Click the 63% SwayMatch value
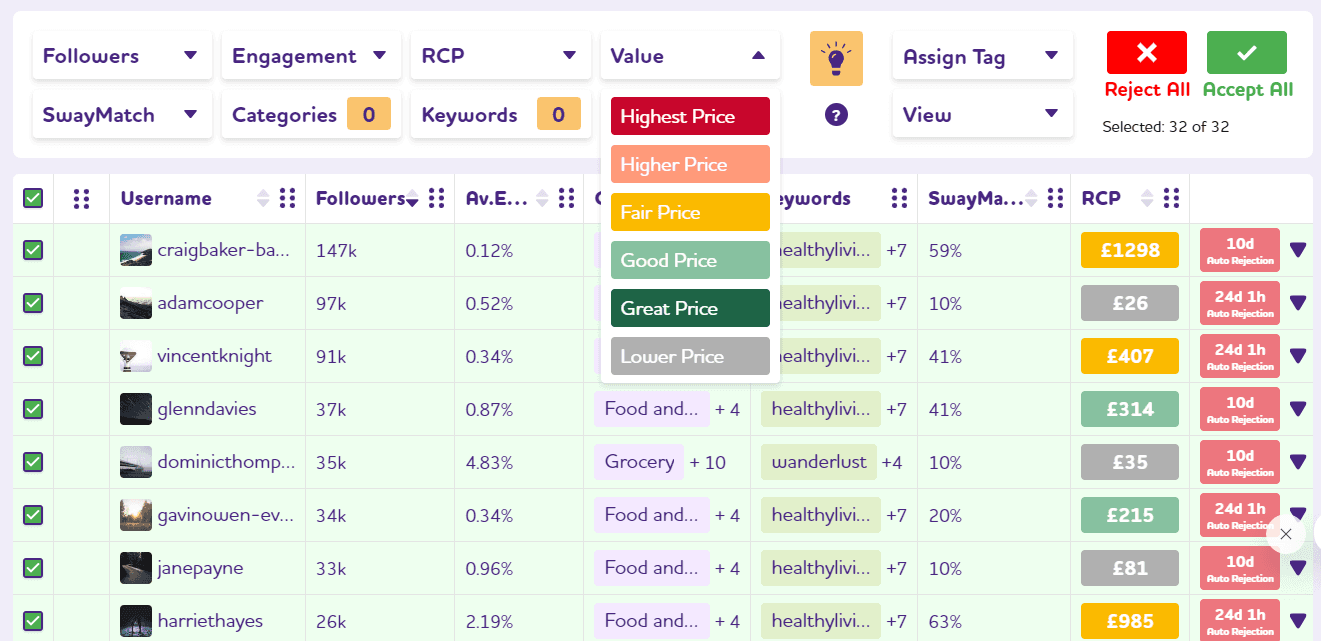 pos(945,621)
